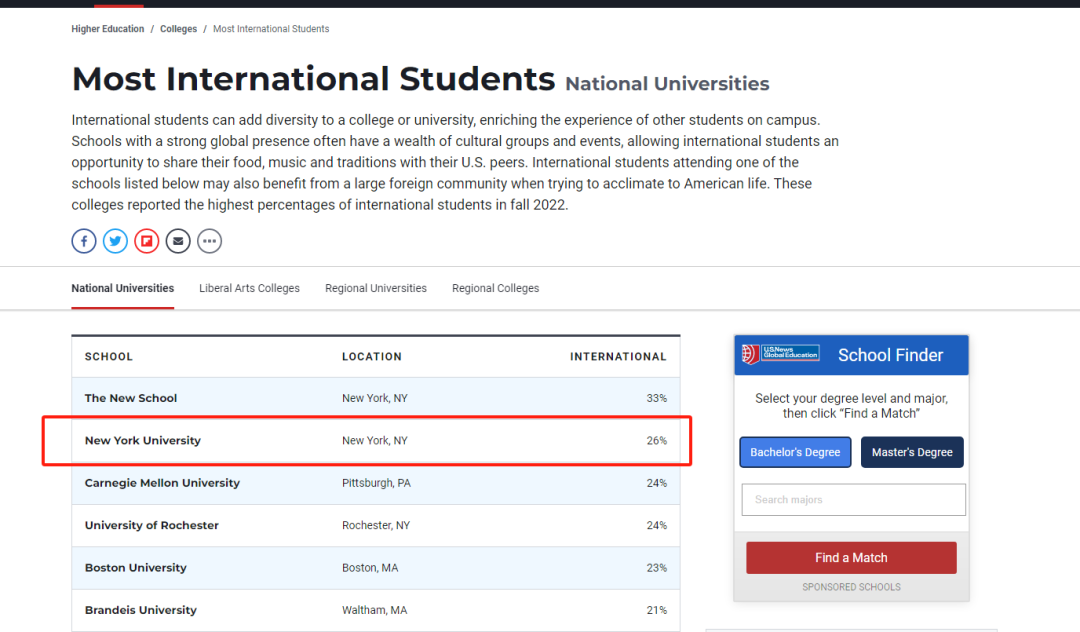Click the SCHOOL column header
This screenshot has width=1080, height=632.
109,357
